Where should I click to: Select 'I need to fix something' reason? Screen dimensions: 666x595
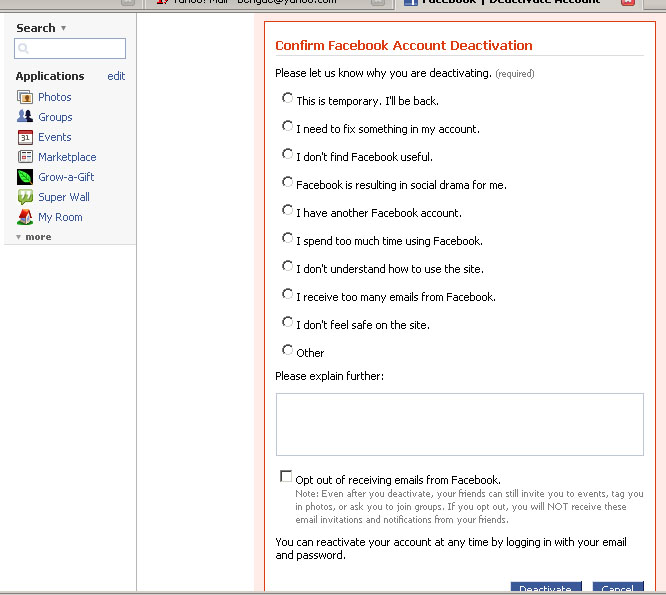[288, 126]
